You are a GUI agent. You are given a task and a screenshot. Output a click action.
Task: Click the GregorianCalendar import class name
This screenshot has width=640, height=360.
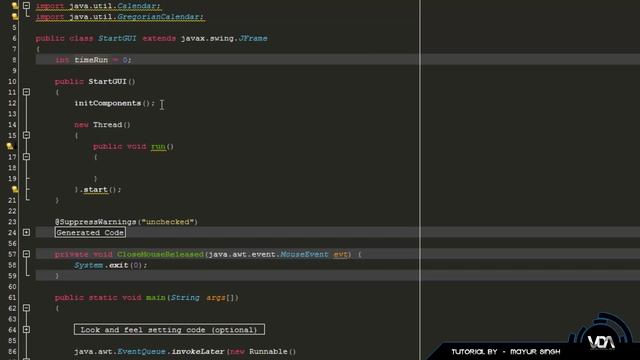tap(160, 17)
